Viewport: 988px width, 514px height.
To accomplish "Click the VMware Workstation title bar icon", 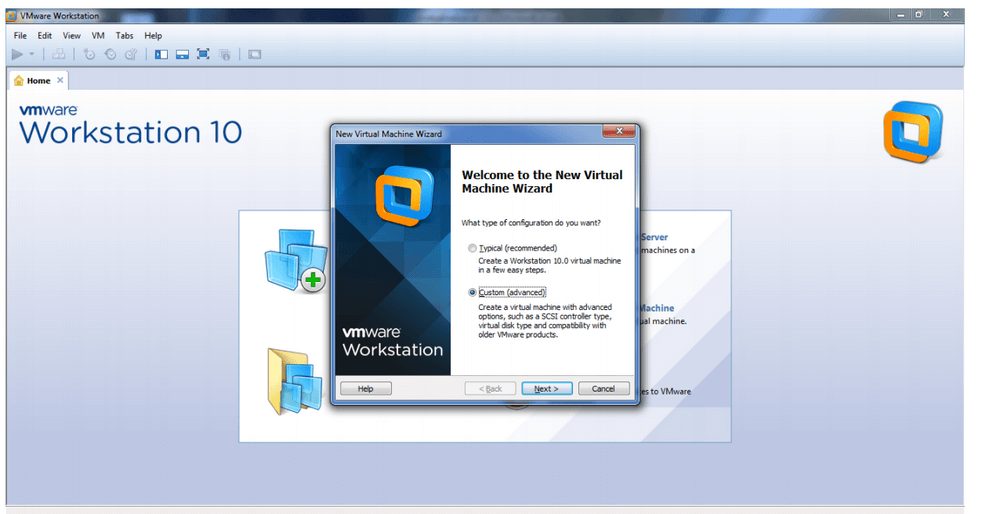I will tap(11, 16).
